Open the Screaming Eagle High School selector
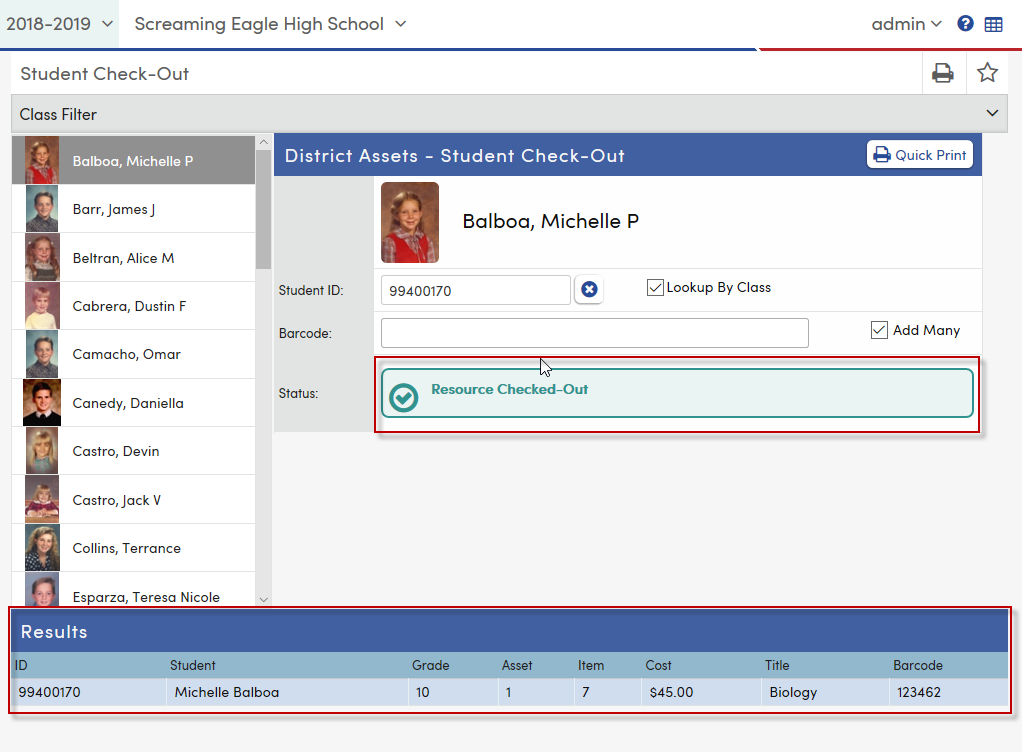 (x=269, y=23)
